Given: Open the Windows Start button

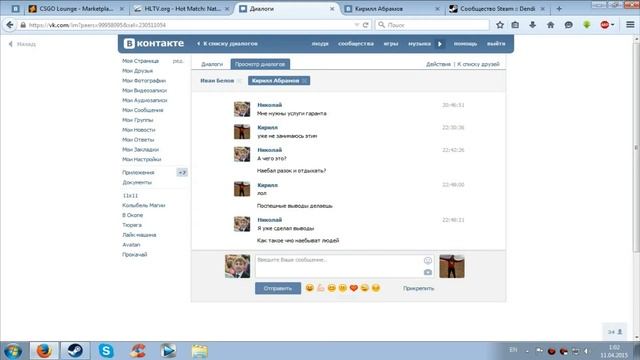Looking at the screenshot, I should tap(13, 351).
